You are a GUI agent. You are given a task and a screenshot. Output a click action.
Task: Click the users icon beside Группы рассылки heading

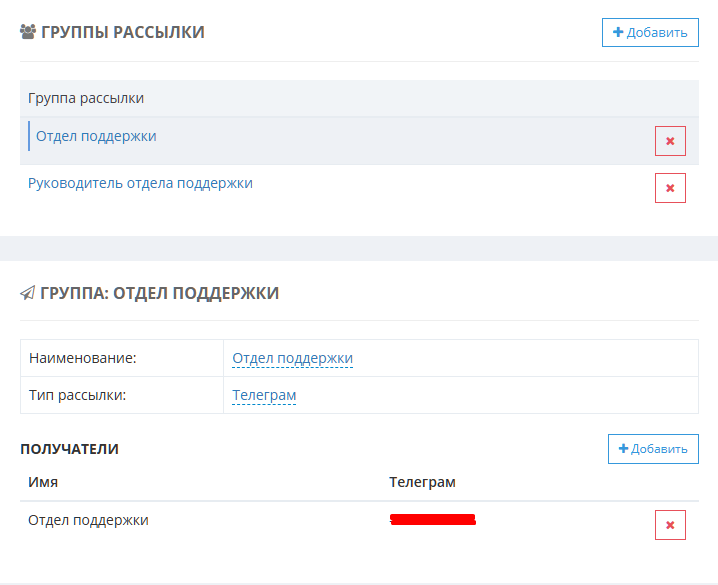[28, 32]
